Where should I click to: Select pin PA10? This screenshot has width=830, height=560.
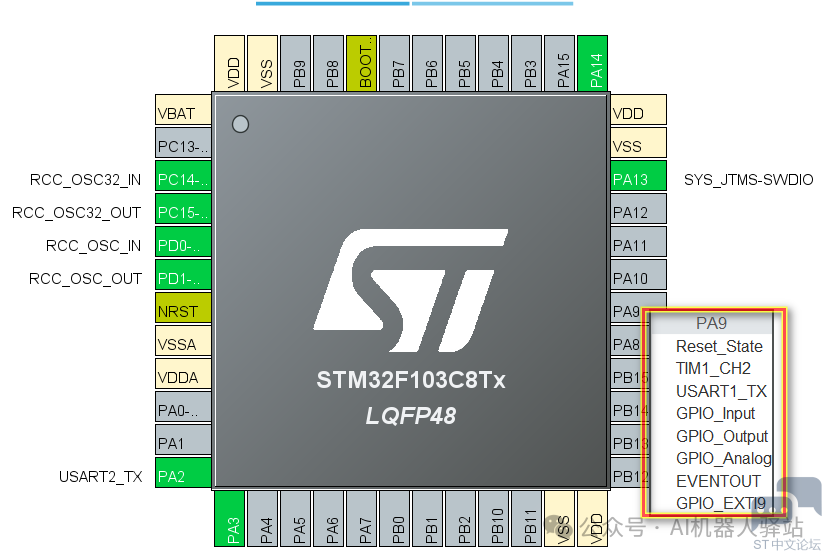pyautogui.click(x=638, y=274)
